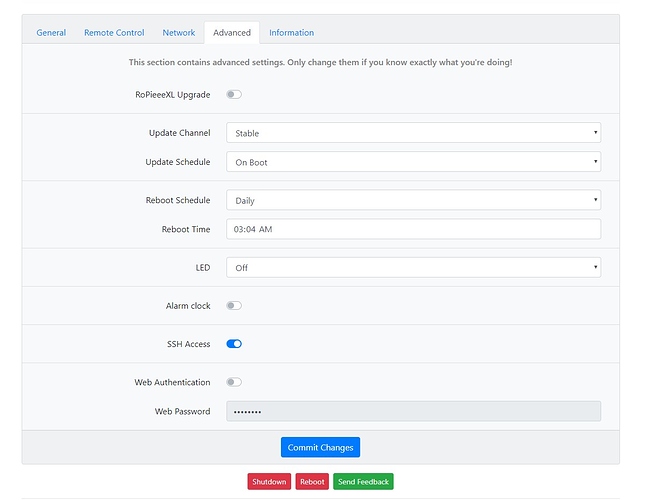
Task: Select the Advanced tab
Action: [x=231, y=33]
